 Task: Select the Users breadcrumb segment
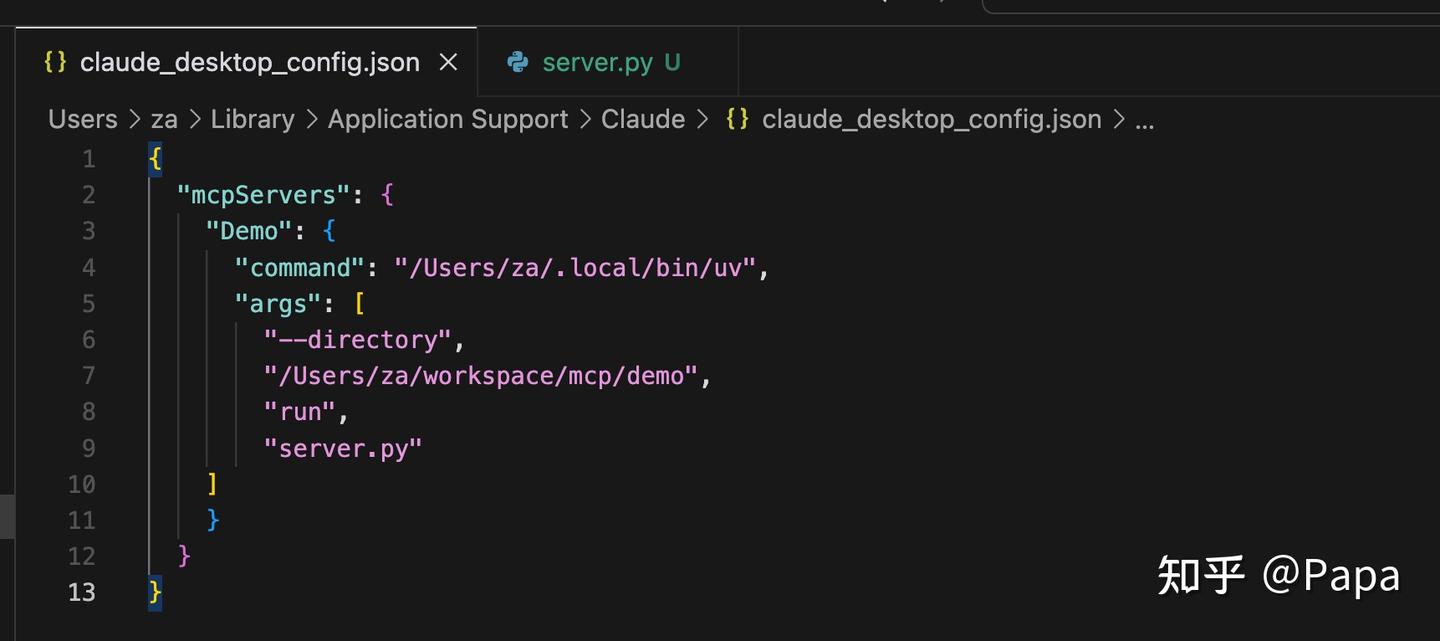coord(83,119)
